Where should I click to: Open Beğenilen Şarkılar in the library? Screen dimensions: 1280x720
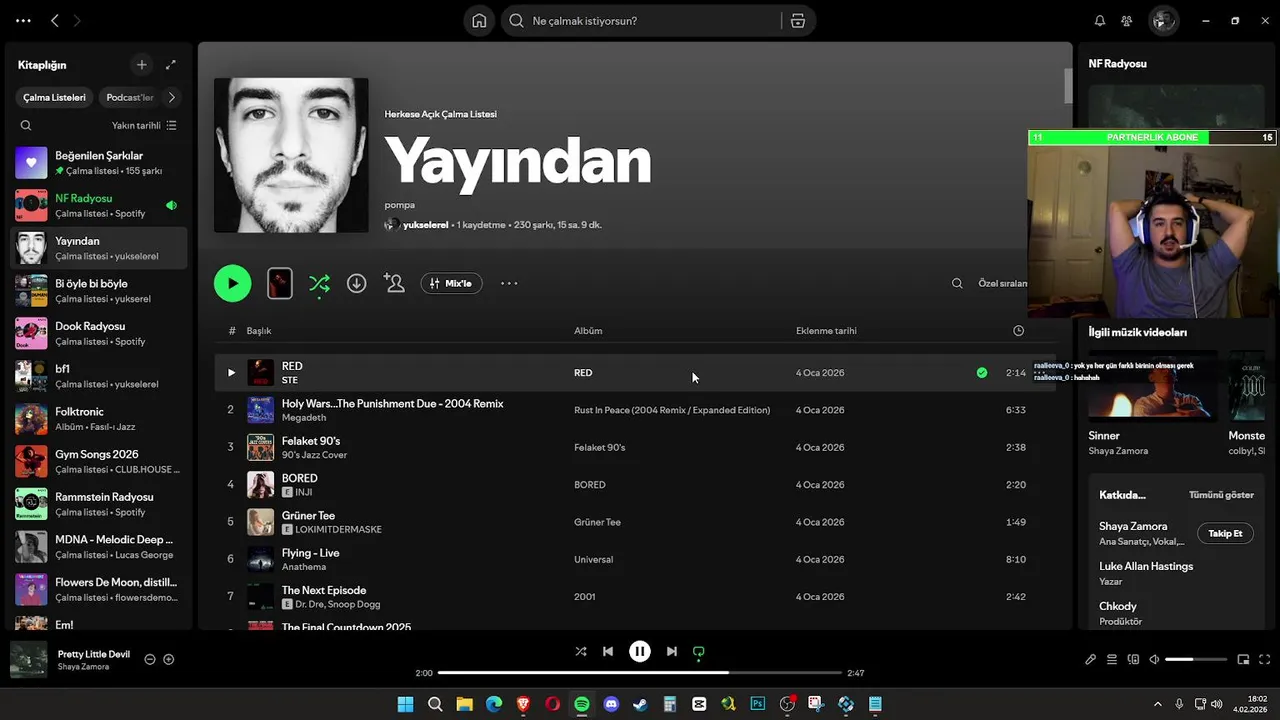click(x=97, y=163)
